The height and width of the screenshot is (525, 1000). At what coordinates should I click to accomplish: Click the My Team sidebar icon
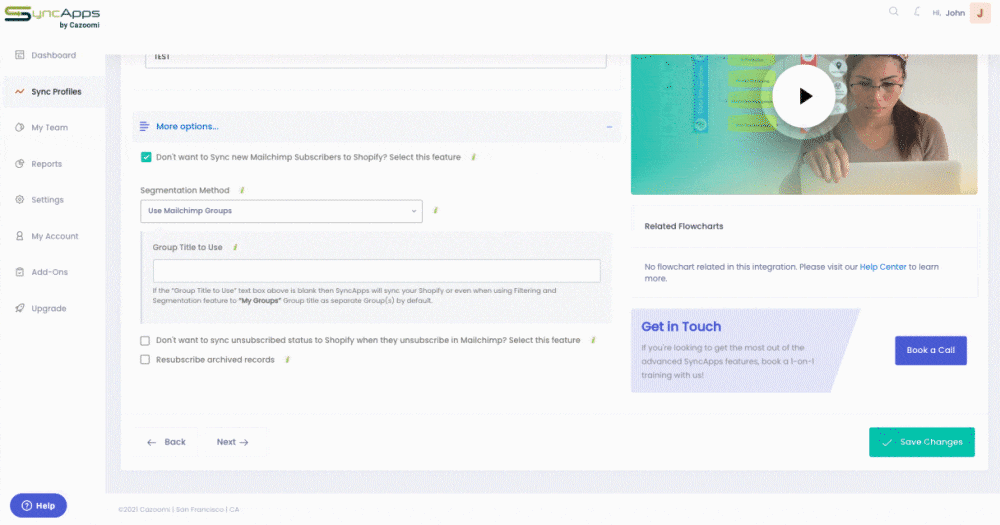pyautogui.click(x=20, y=128)
